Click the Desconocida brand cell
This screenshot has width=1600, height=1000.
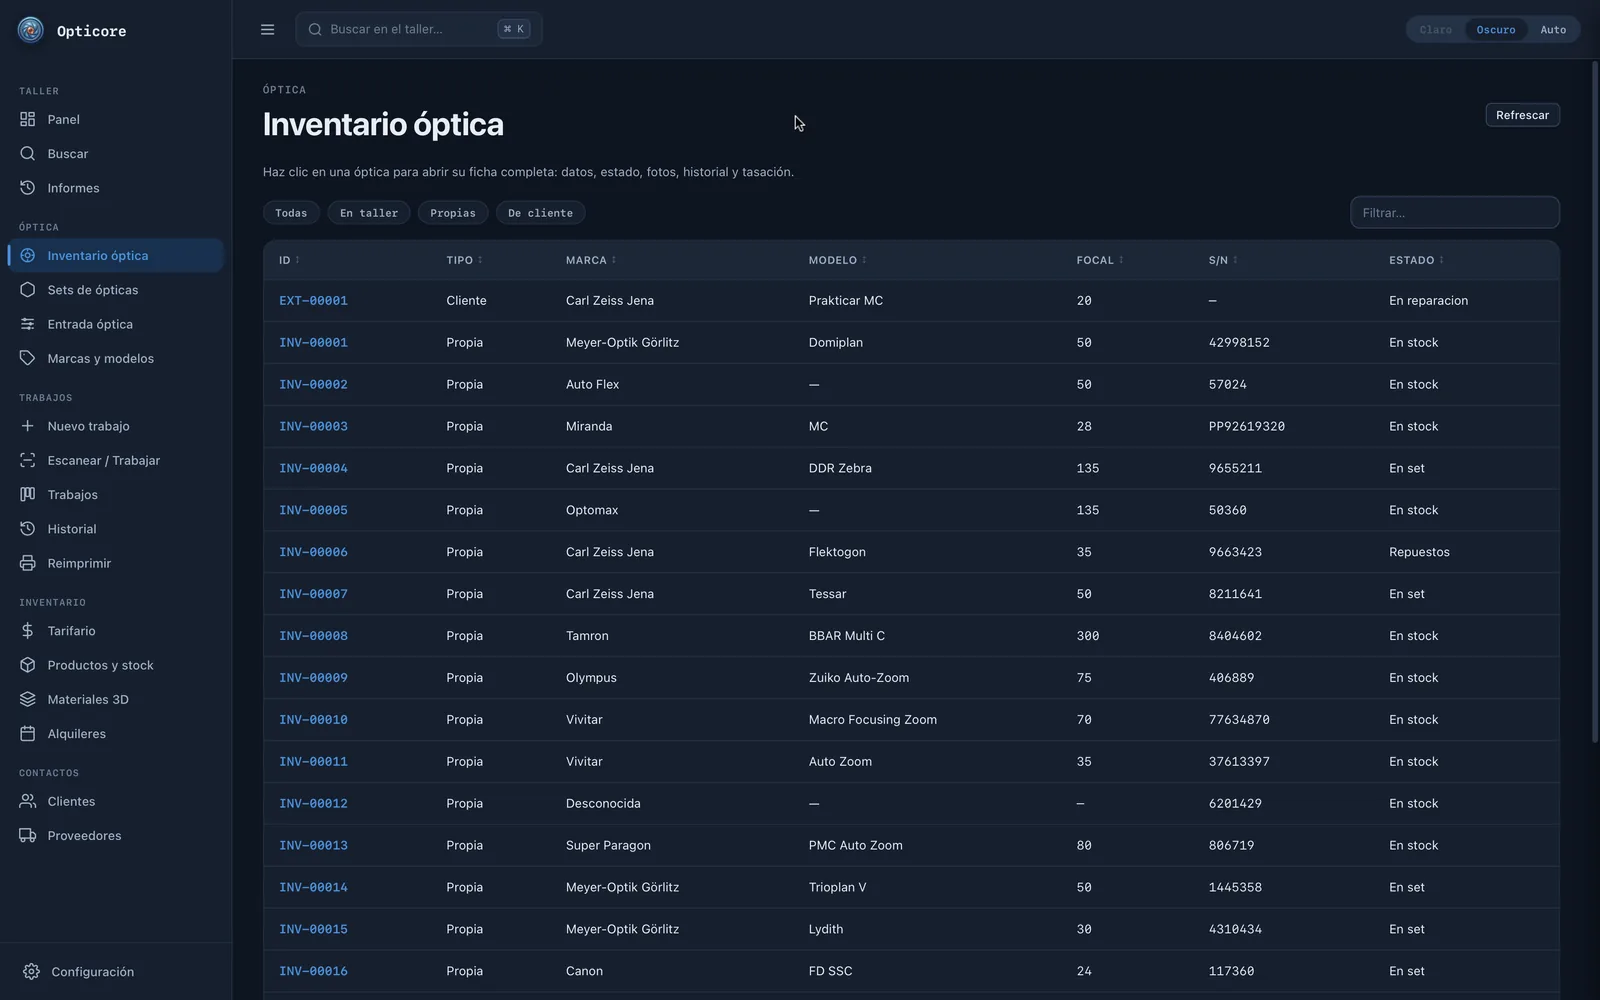click(x=603, y=803)
